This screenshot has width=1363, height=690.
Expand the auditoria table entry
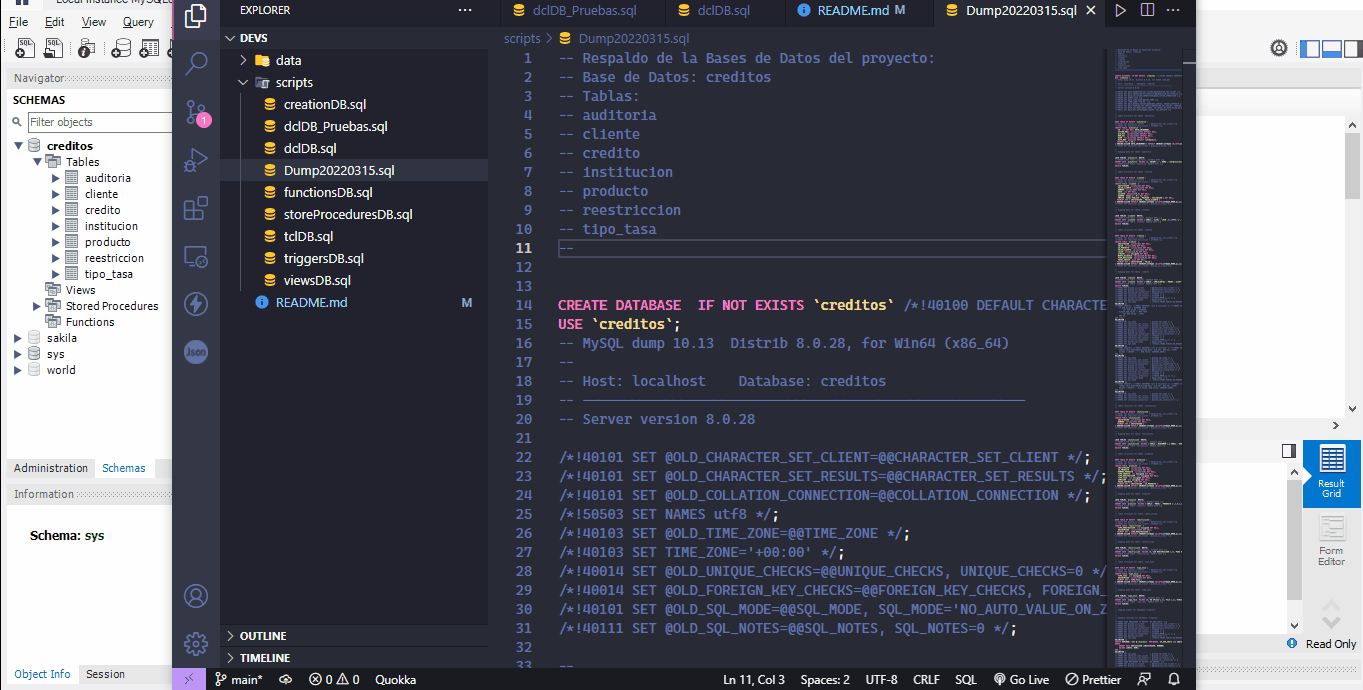pos(56,177)
